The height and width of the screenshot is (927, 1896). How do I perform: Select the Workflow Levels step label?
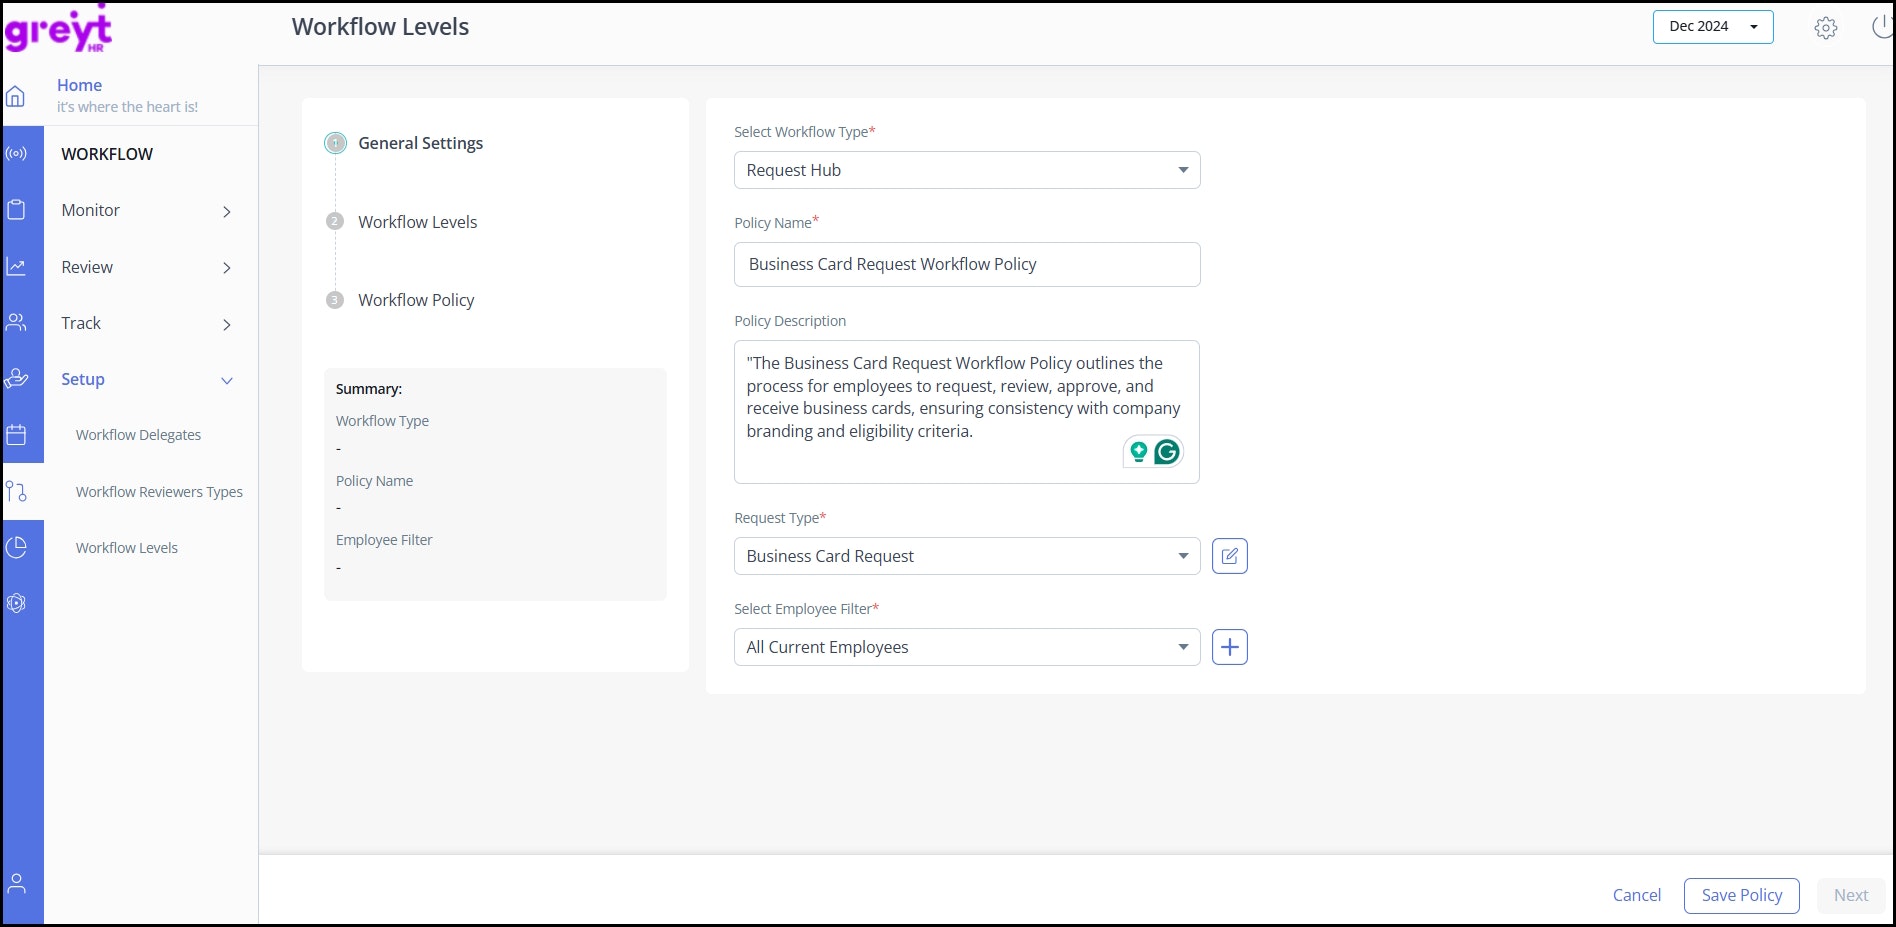(418, 222)
